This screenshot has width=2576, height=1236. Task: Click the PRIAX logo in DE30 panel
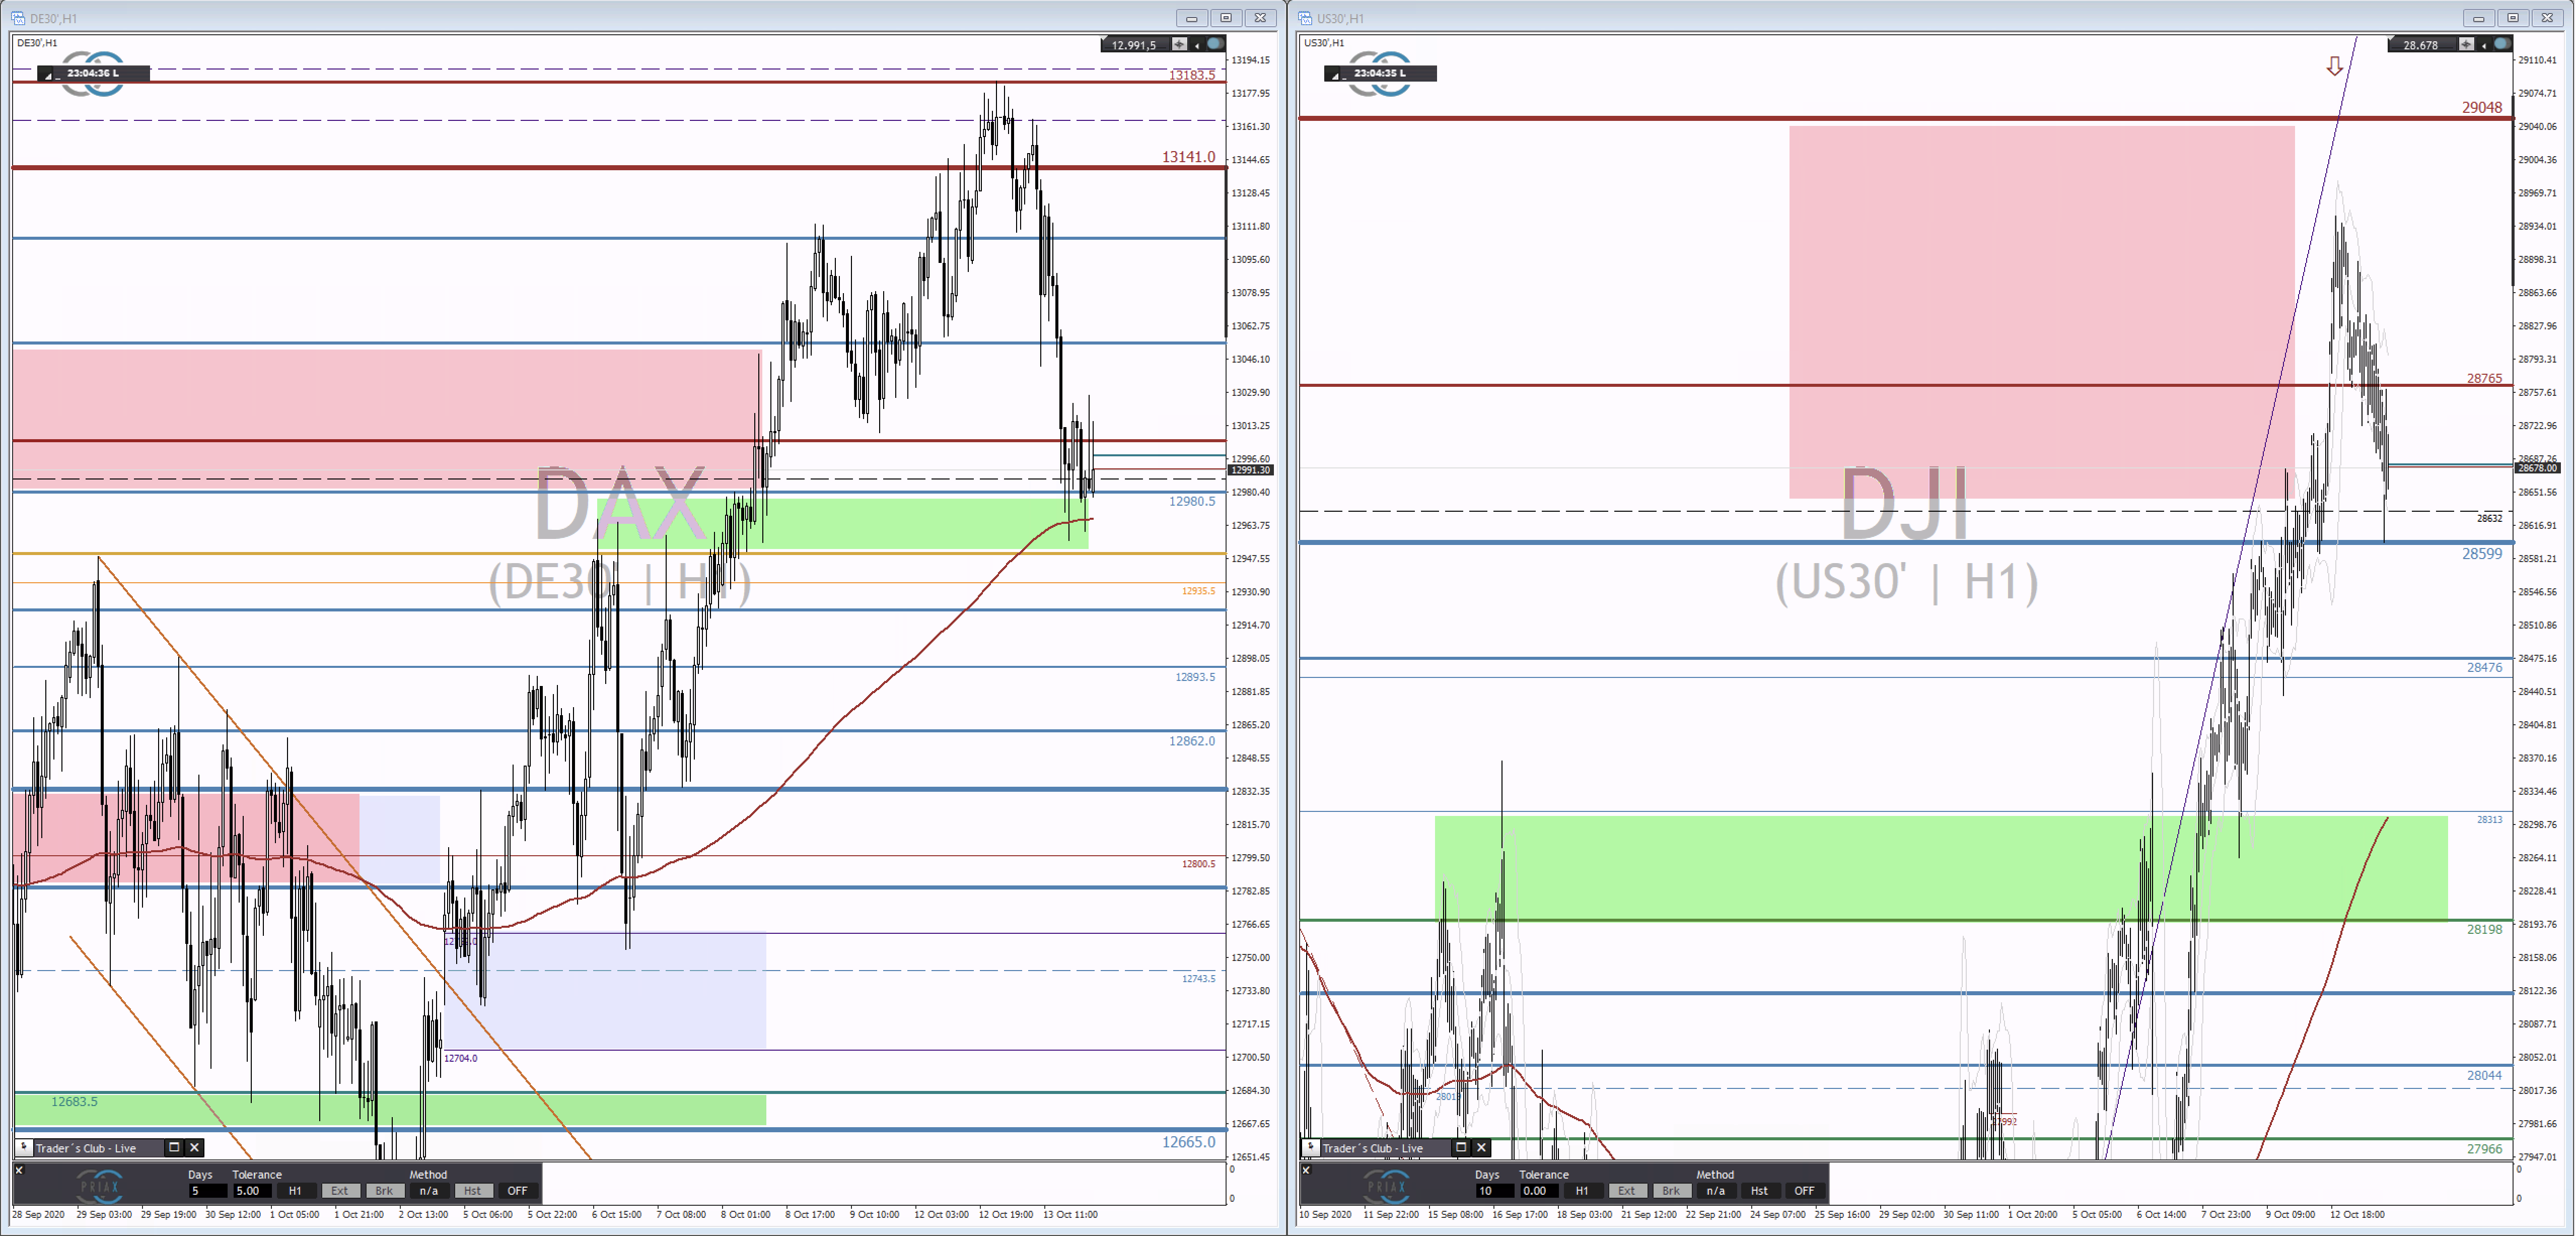[99, 1186]
